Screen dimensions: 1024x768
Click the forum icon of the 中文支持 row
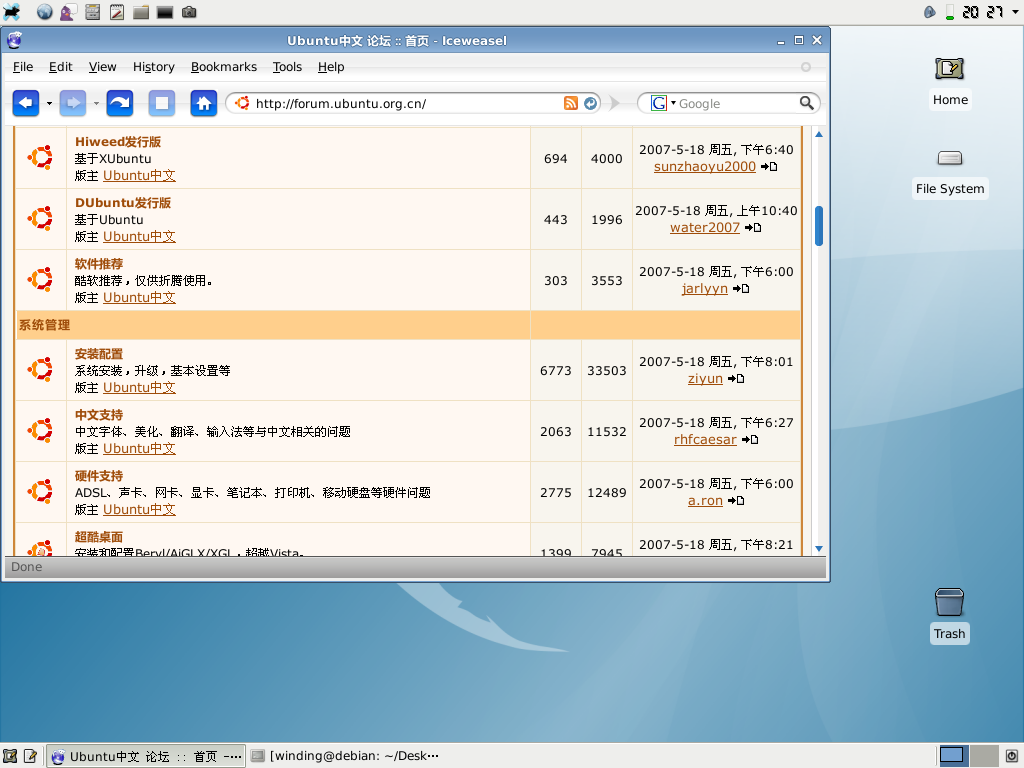pos(40,430)
